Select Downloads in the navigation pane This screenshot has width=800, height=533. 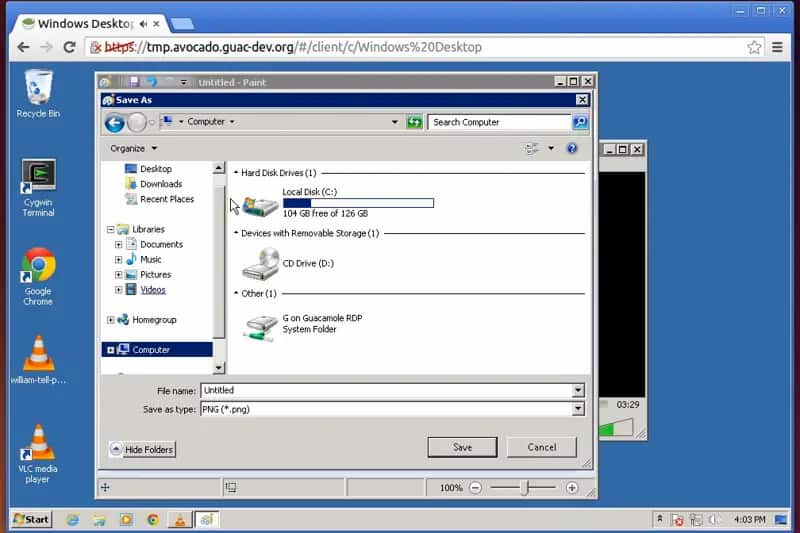tap(161, 184)
